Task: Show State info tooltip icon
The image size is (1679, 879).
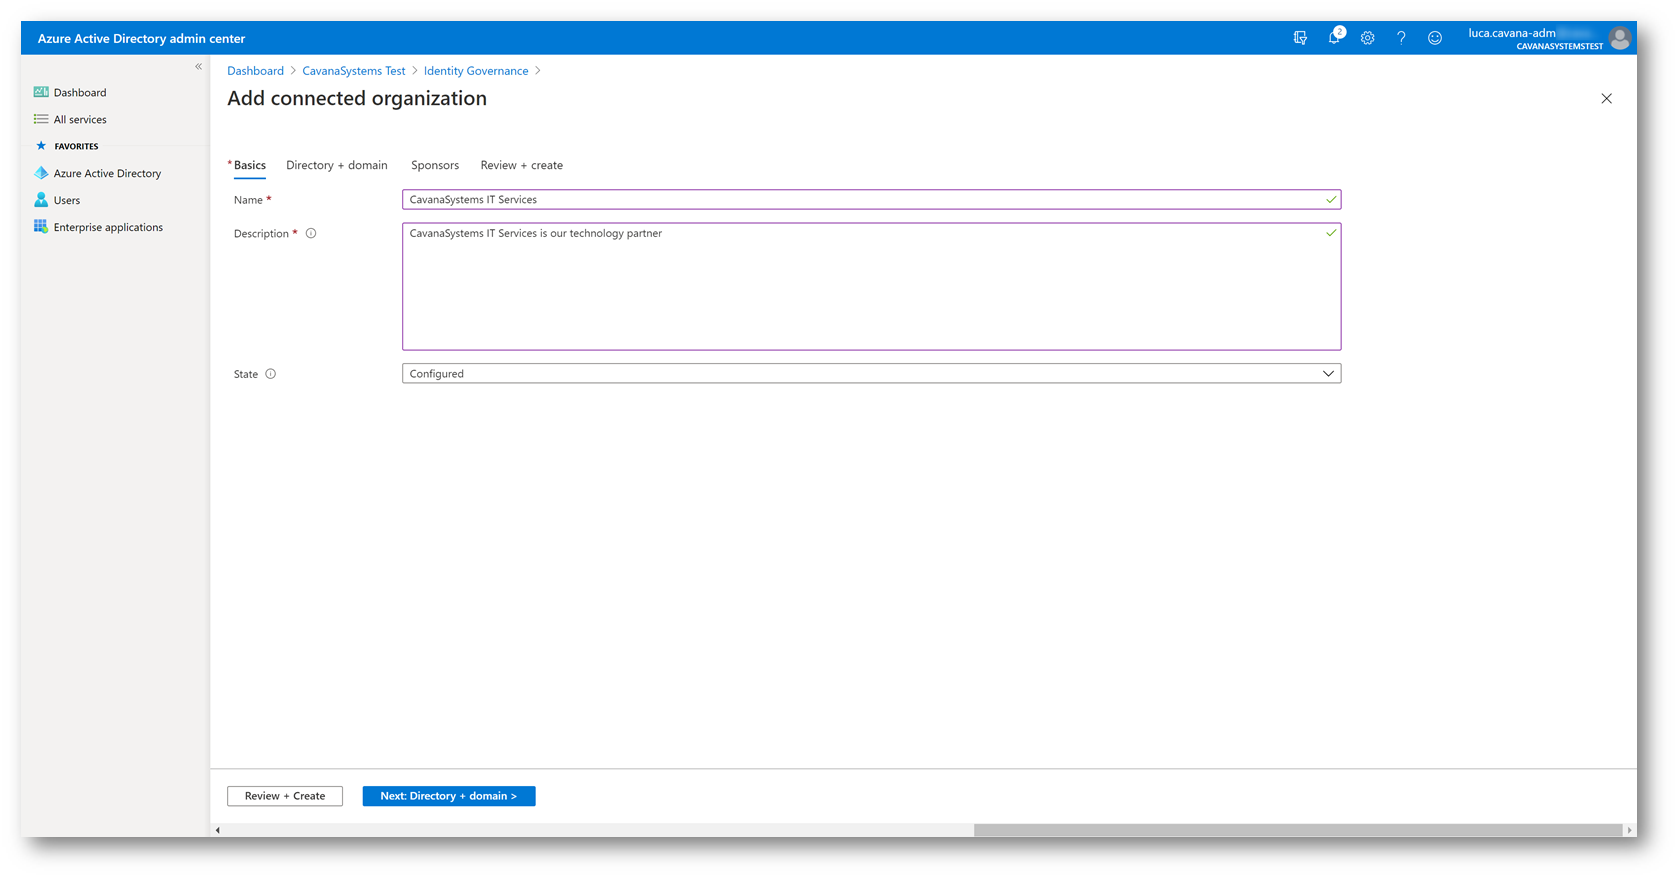Action: coord(270,374)
